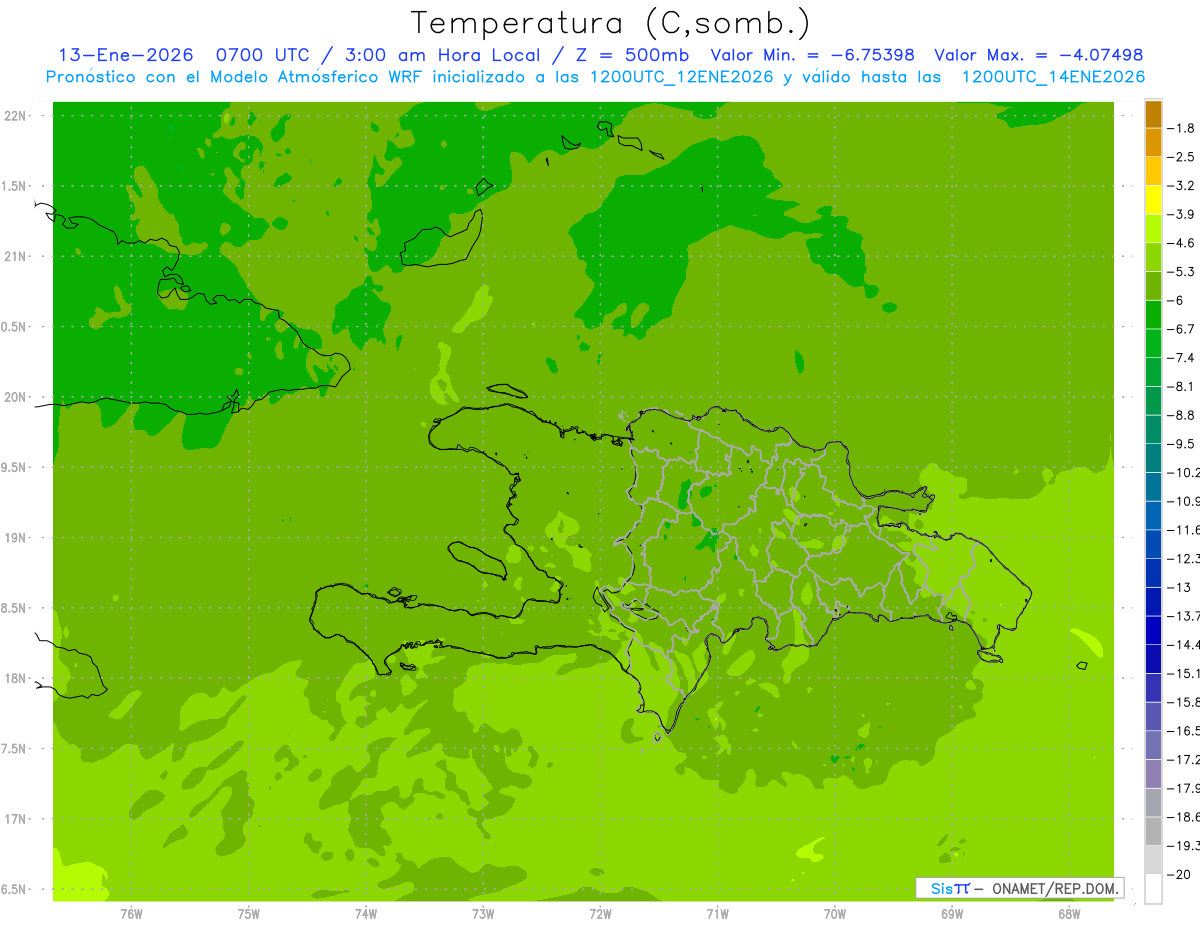Click the '75W' longitude axis label
1200x927 pixels.
(249, 914)
